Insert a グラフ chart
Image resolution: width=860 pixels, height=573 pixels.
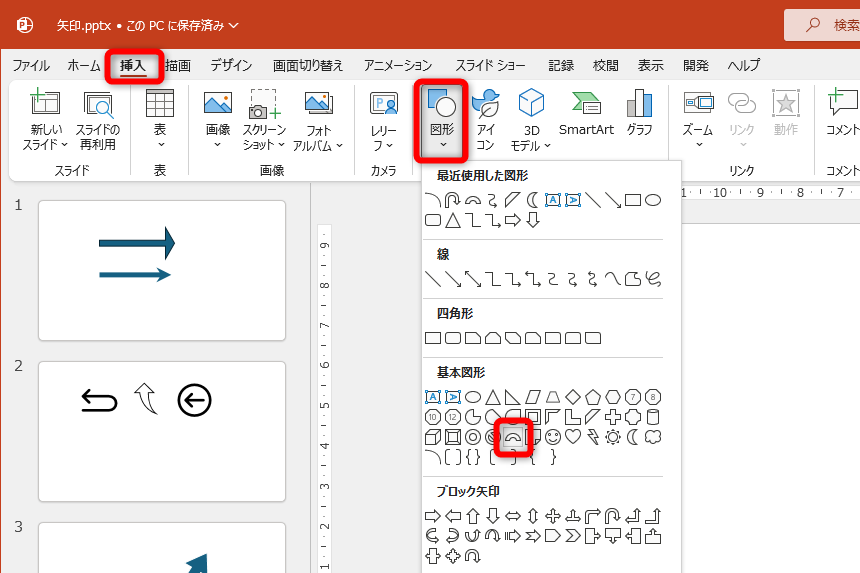[x=639, y=114]
